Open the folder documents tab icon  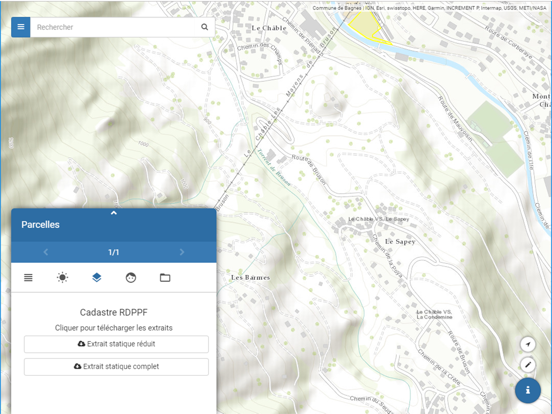pyautogui.click(x=165, y=278)
